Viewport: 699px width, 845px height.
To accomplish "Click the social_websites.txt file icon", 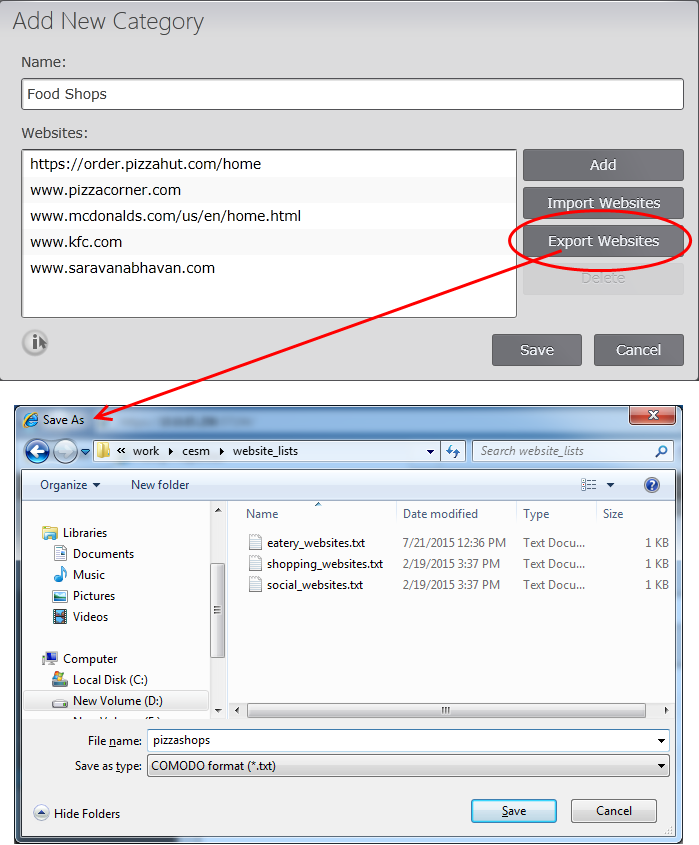I will coord(255,584).
